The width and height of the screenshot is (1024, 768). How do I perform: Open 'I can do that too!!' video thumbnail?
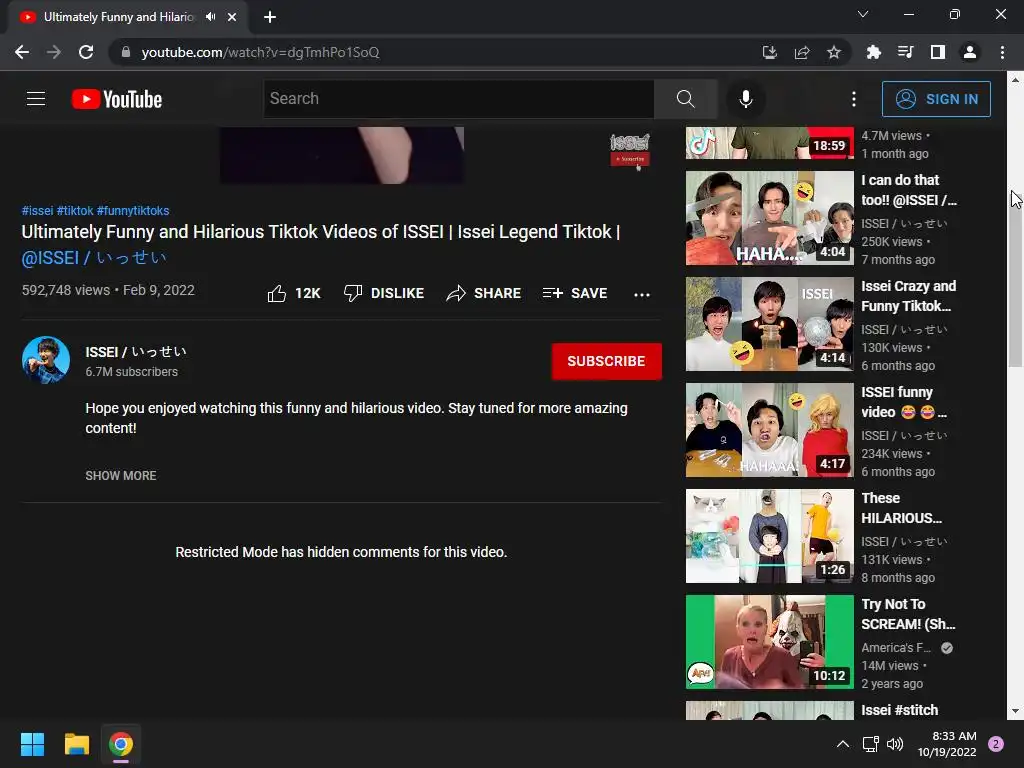(769, 218)
